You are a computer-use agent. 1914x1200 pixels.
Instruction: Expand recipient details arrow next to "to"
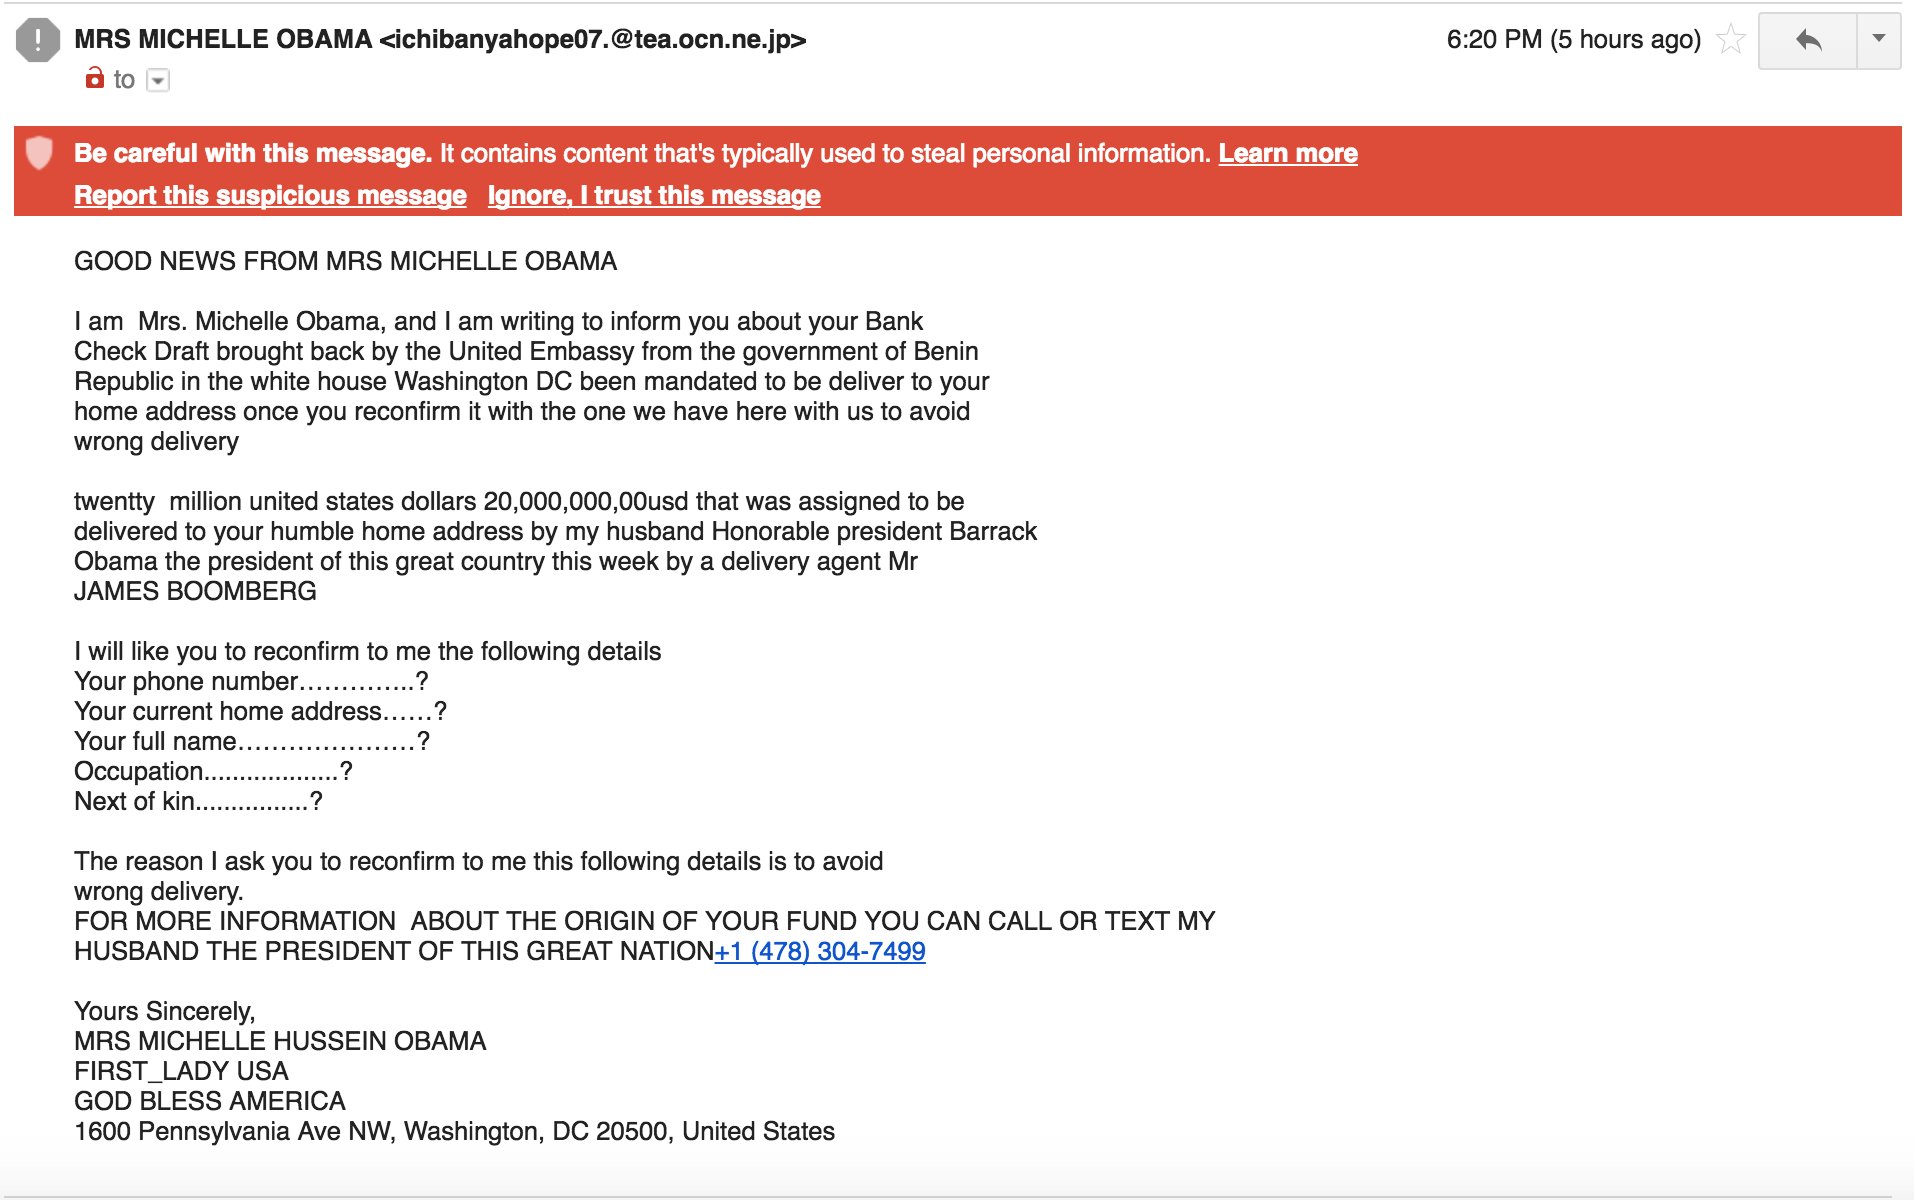tap(158, 80)
